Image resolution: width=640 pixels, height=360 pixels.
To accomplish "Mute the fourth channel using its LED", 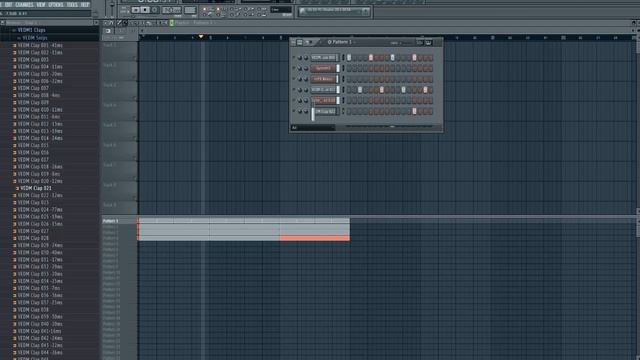I will (x=293, y=89).
